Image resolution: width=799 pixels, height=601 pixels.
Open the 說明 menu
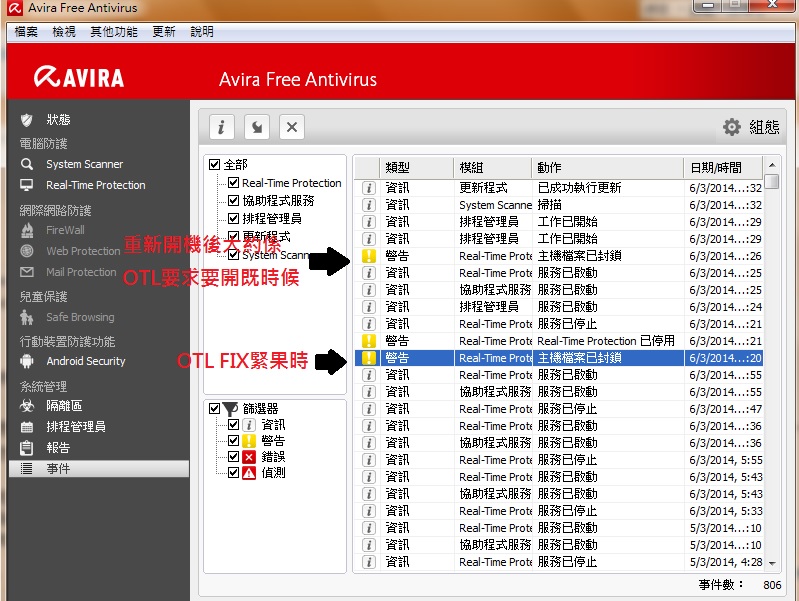click(202, 32)
